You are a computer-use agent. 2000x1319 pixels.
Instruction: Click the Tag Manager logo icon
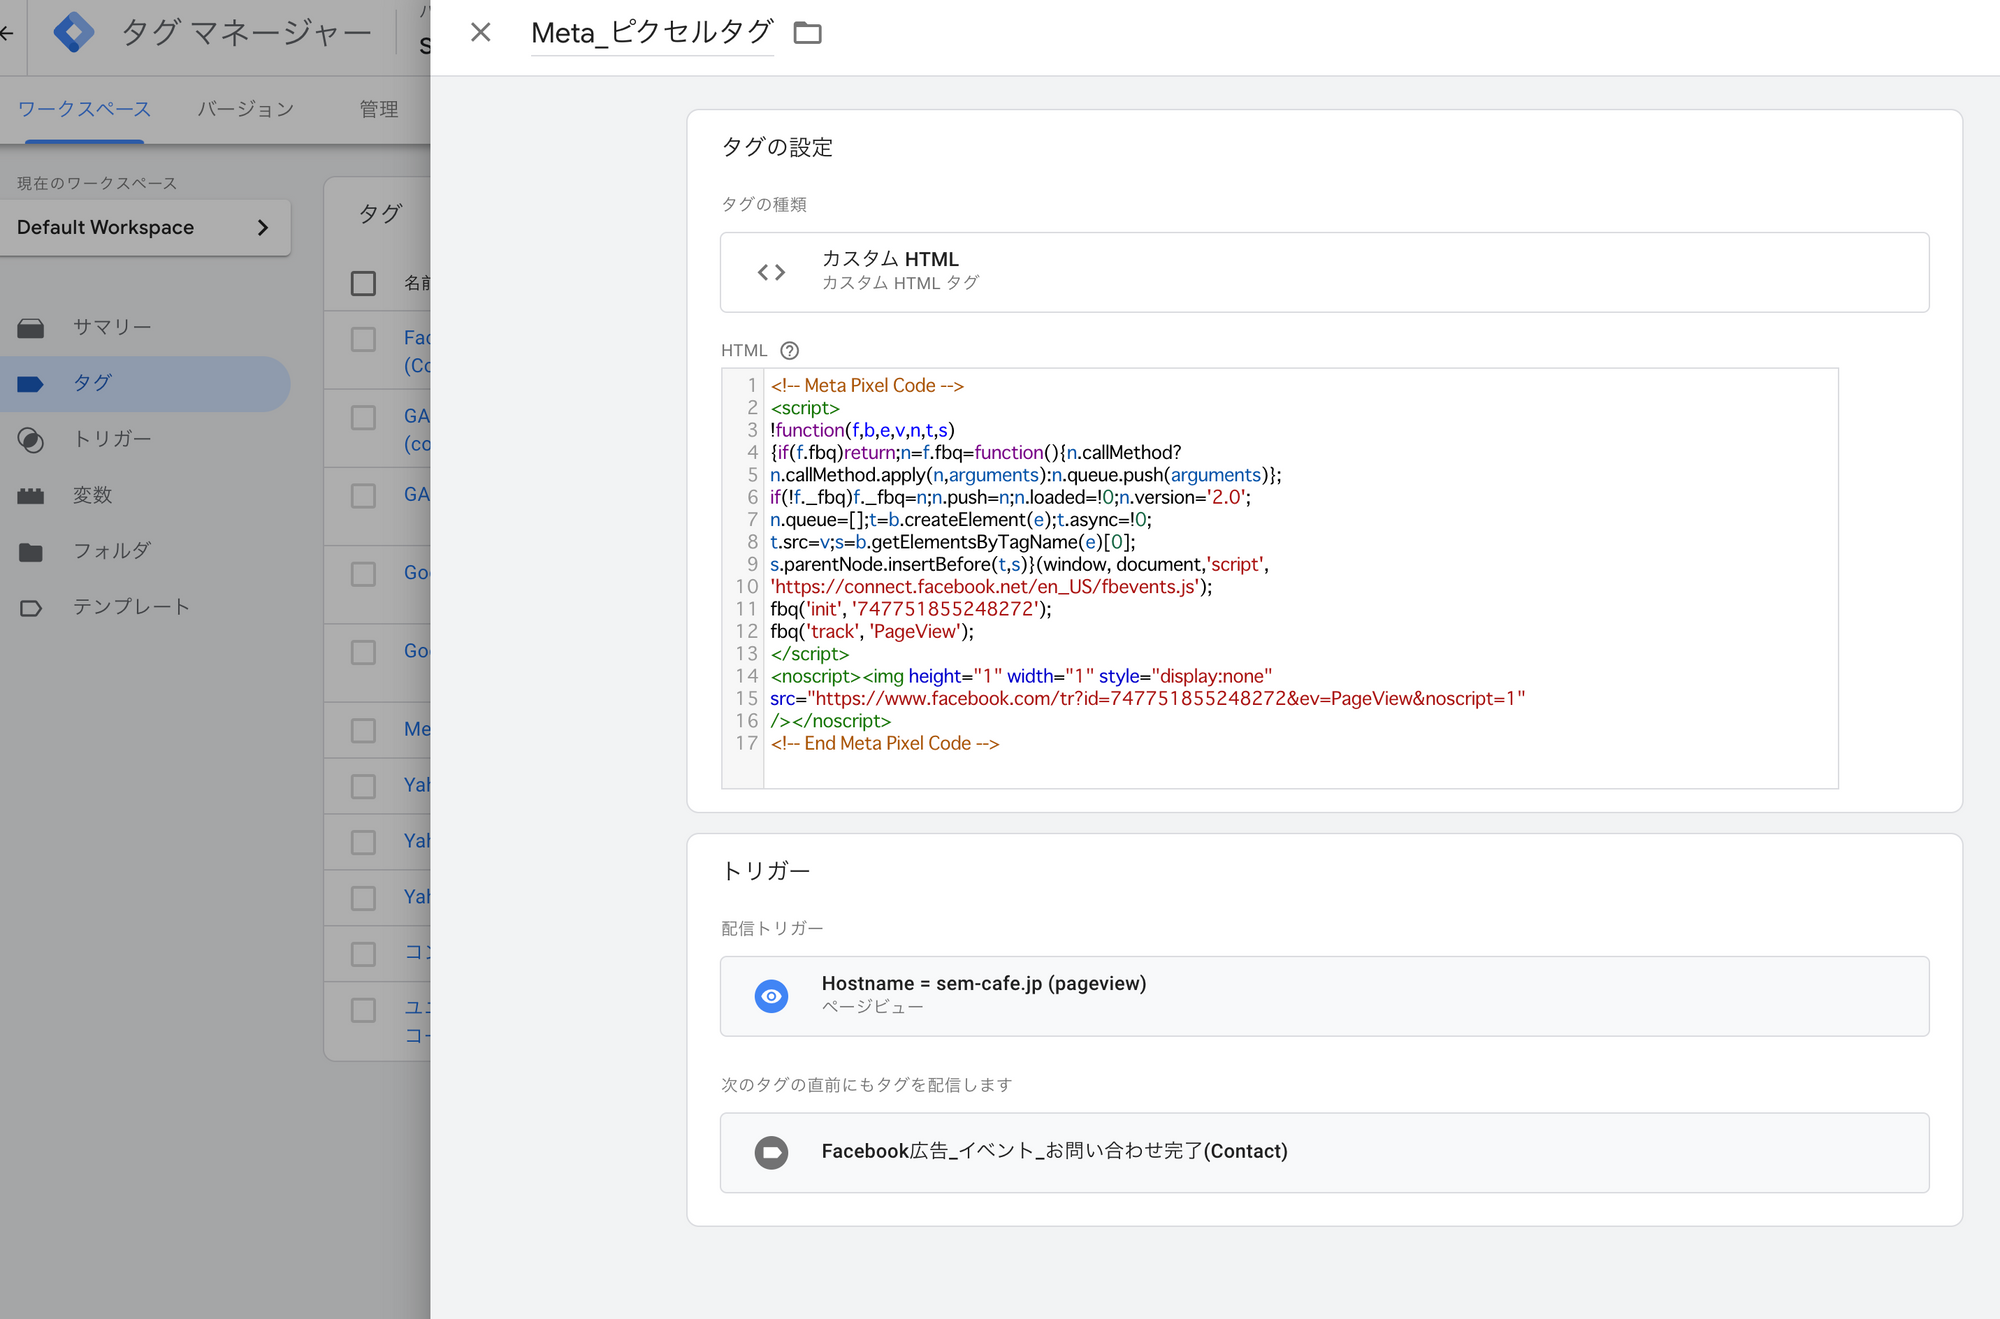coord(74,33)
